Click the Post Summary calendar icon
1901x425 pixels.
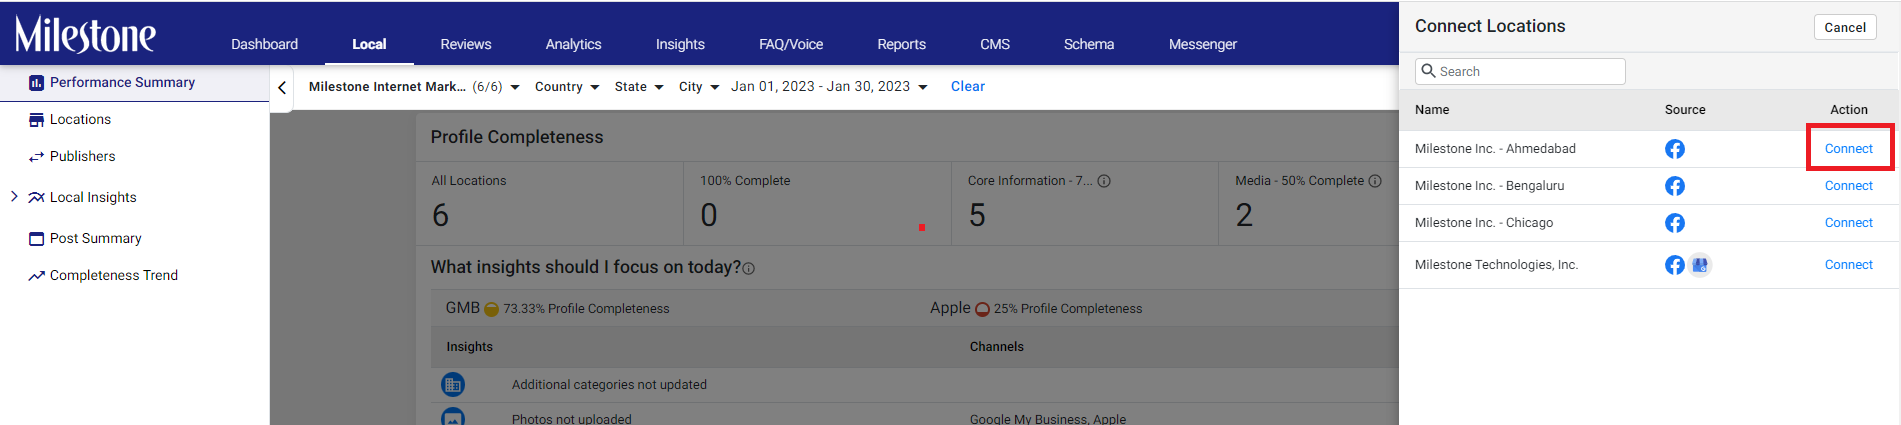tap(36, 239)
